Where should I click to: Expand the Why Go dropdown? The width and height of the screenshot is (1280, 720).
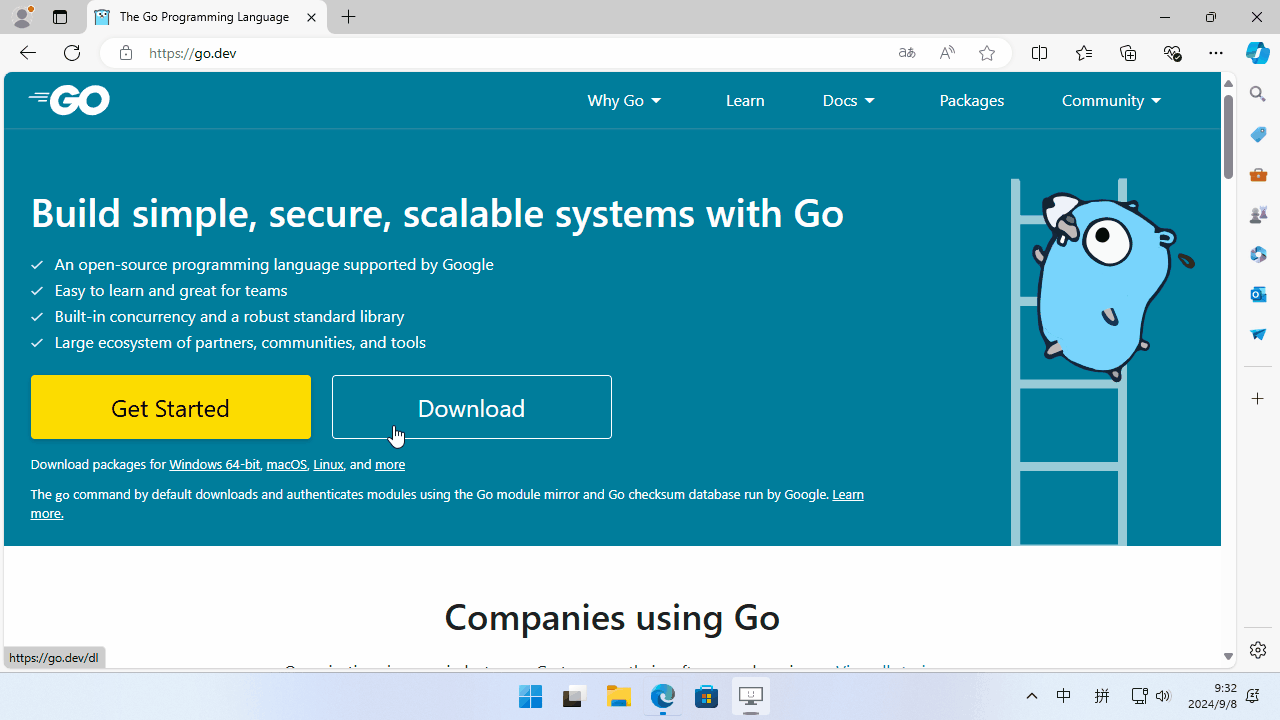pyautogui.click(x=624, y=100)
